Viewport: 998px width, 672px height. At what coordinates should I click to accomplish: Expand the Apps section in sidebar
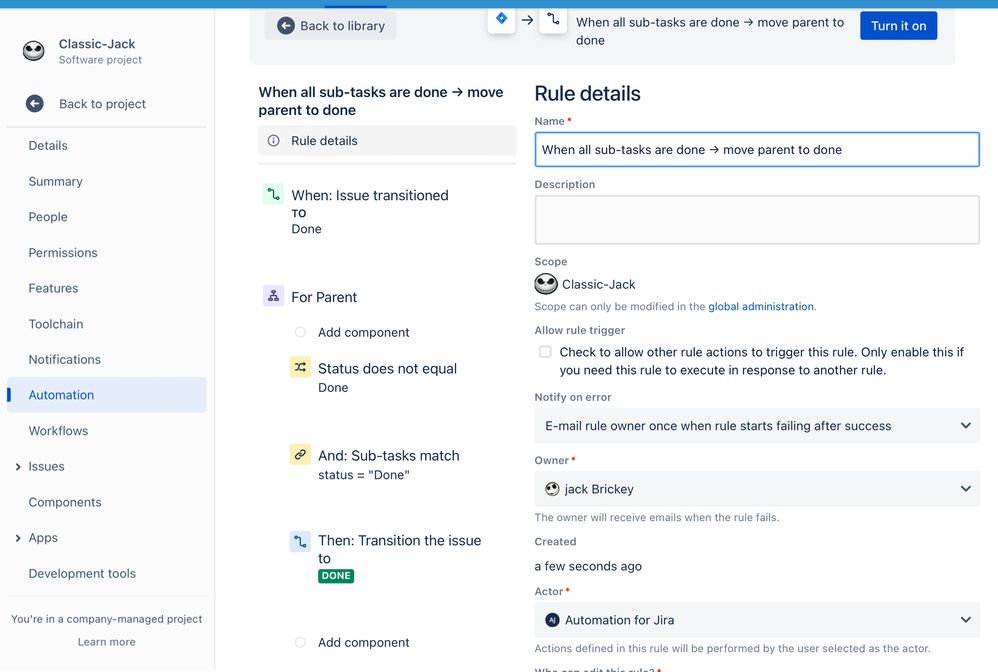[x=18, y=538]
